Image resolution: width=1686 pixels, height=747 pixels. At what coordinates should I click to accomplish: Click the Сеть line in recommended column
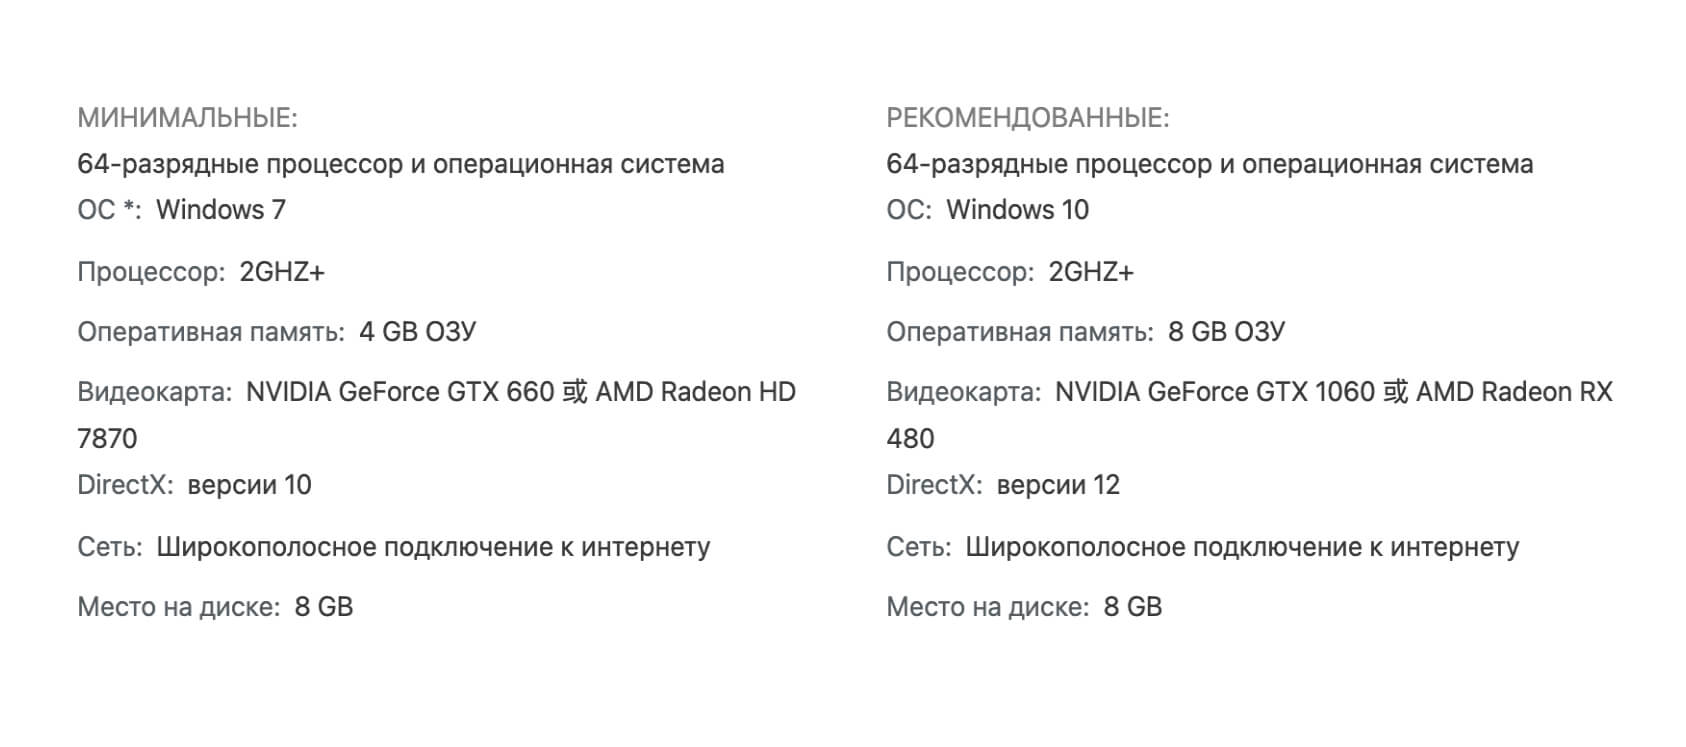pyautogui.click(x=1202, y=547)
